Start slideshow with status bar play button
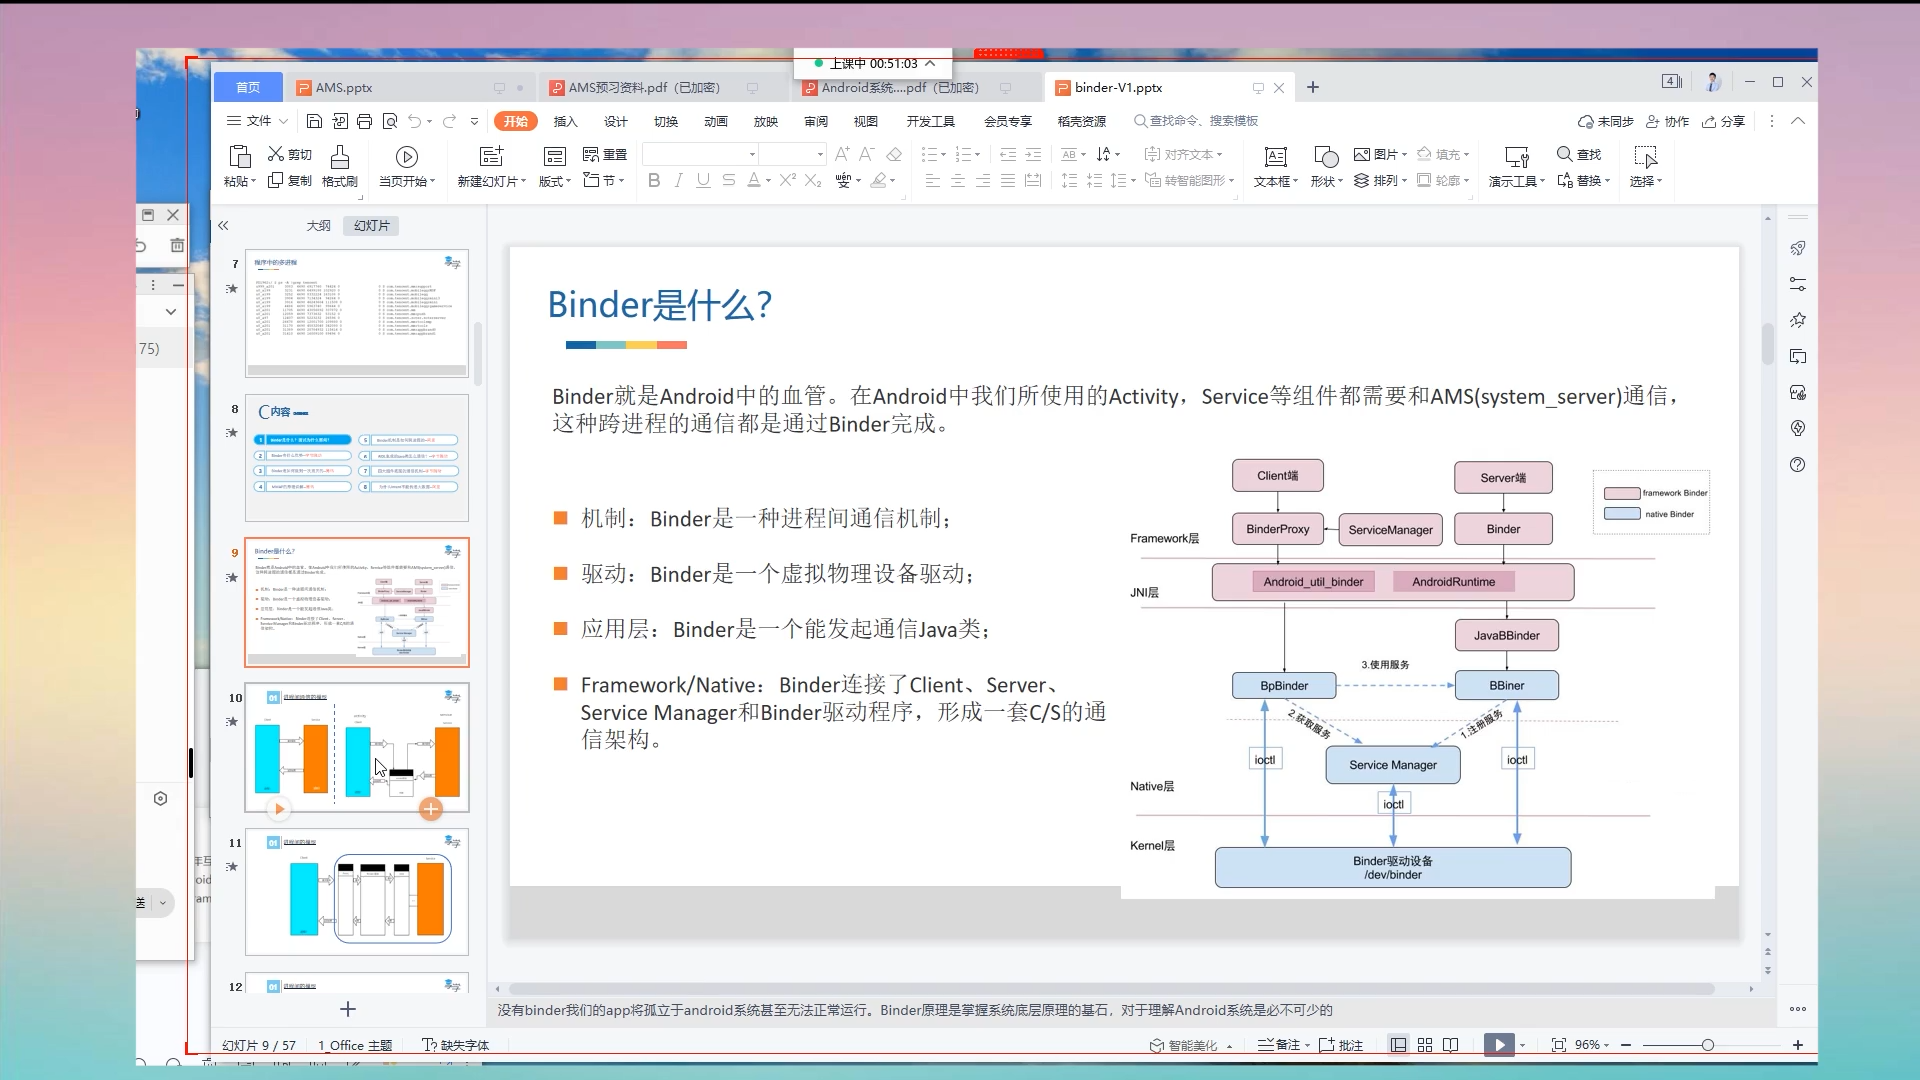 coord(1499,1045)
